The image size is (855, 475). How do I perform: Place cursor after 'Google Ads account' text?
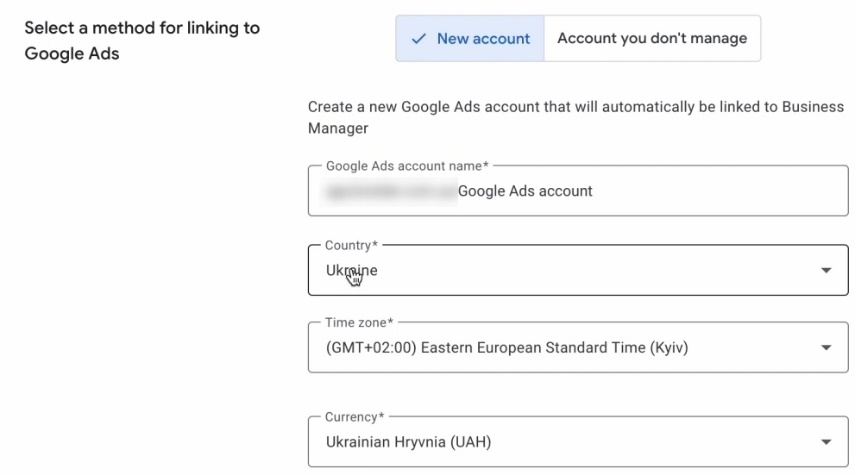point(594,191)
